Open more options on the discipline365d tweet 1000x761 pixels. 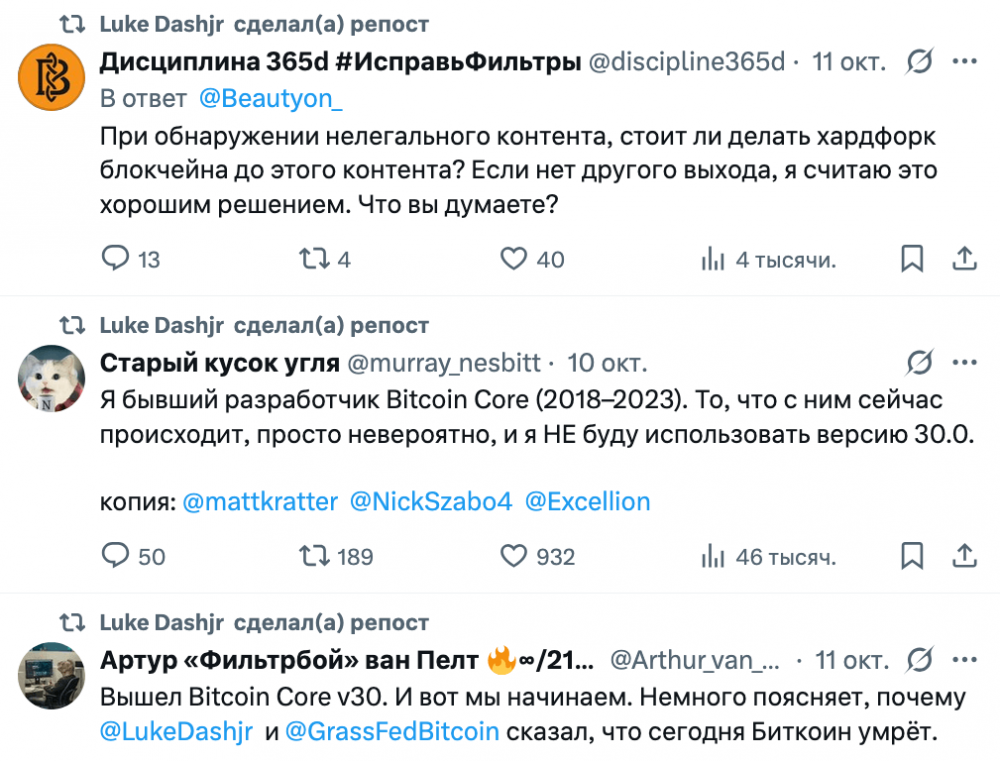[964, 63]
